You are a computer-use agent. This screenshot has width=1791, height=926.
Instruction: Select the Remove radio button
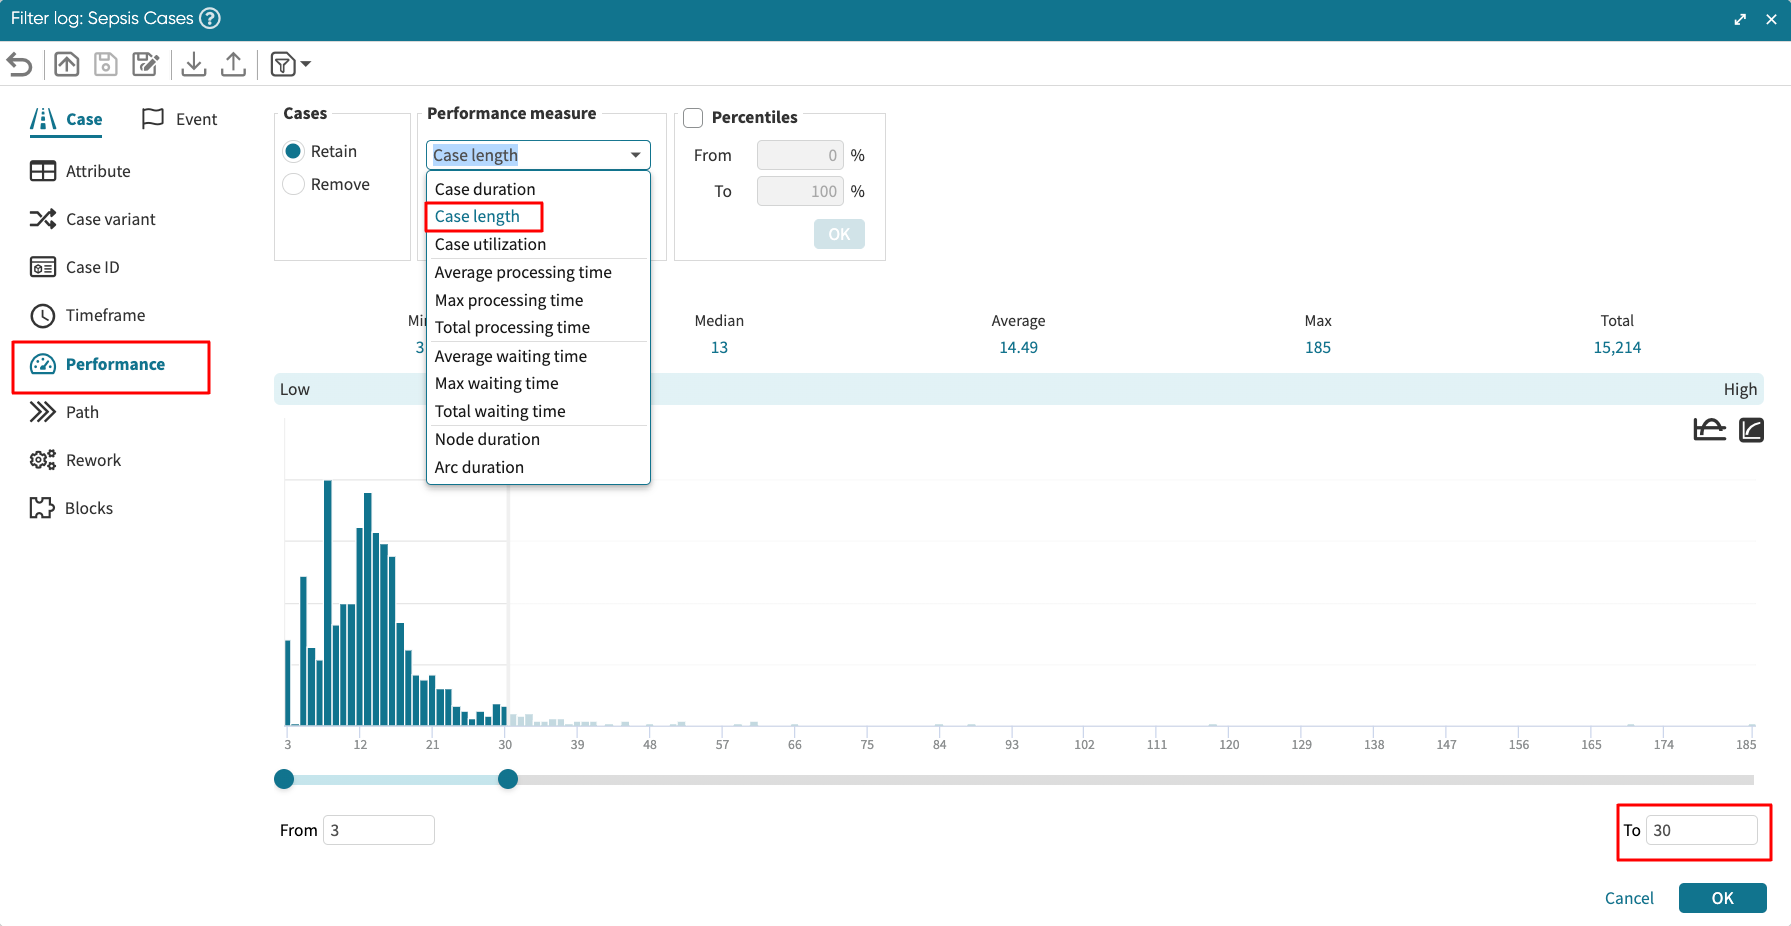click(x=293, y=184)
